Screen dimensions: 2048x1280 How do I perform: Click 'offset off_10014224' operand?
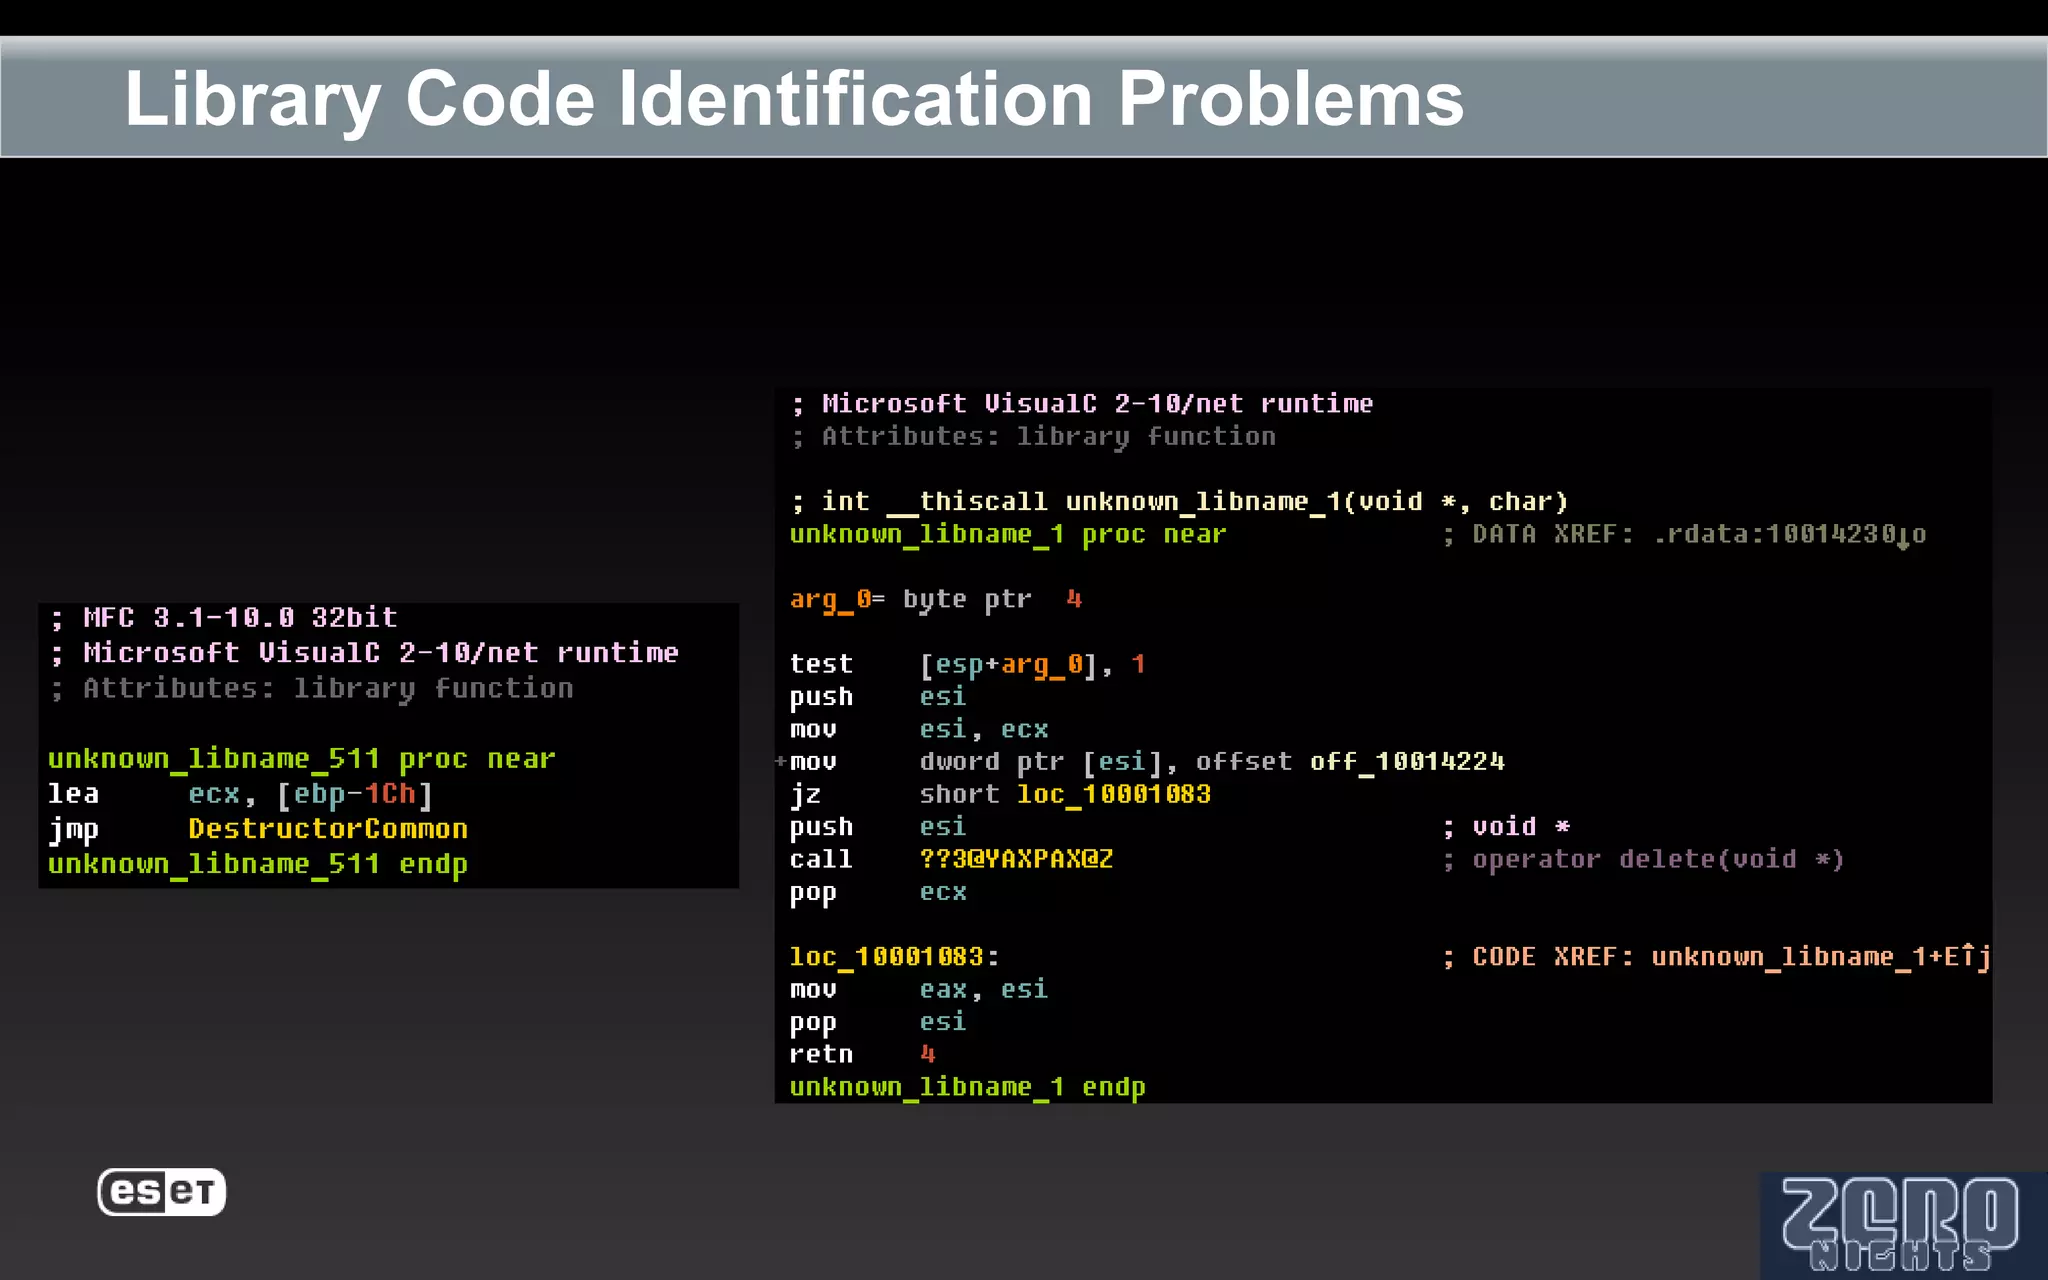1350,762
